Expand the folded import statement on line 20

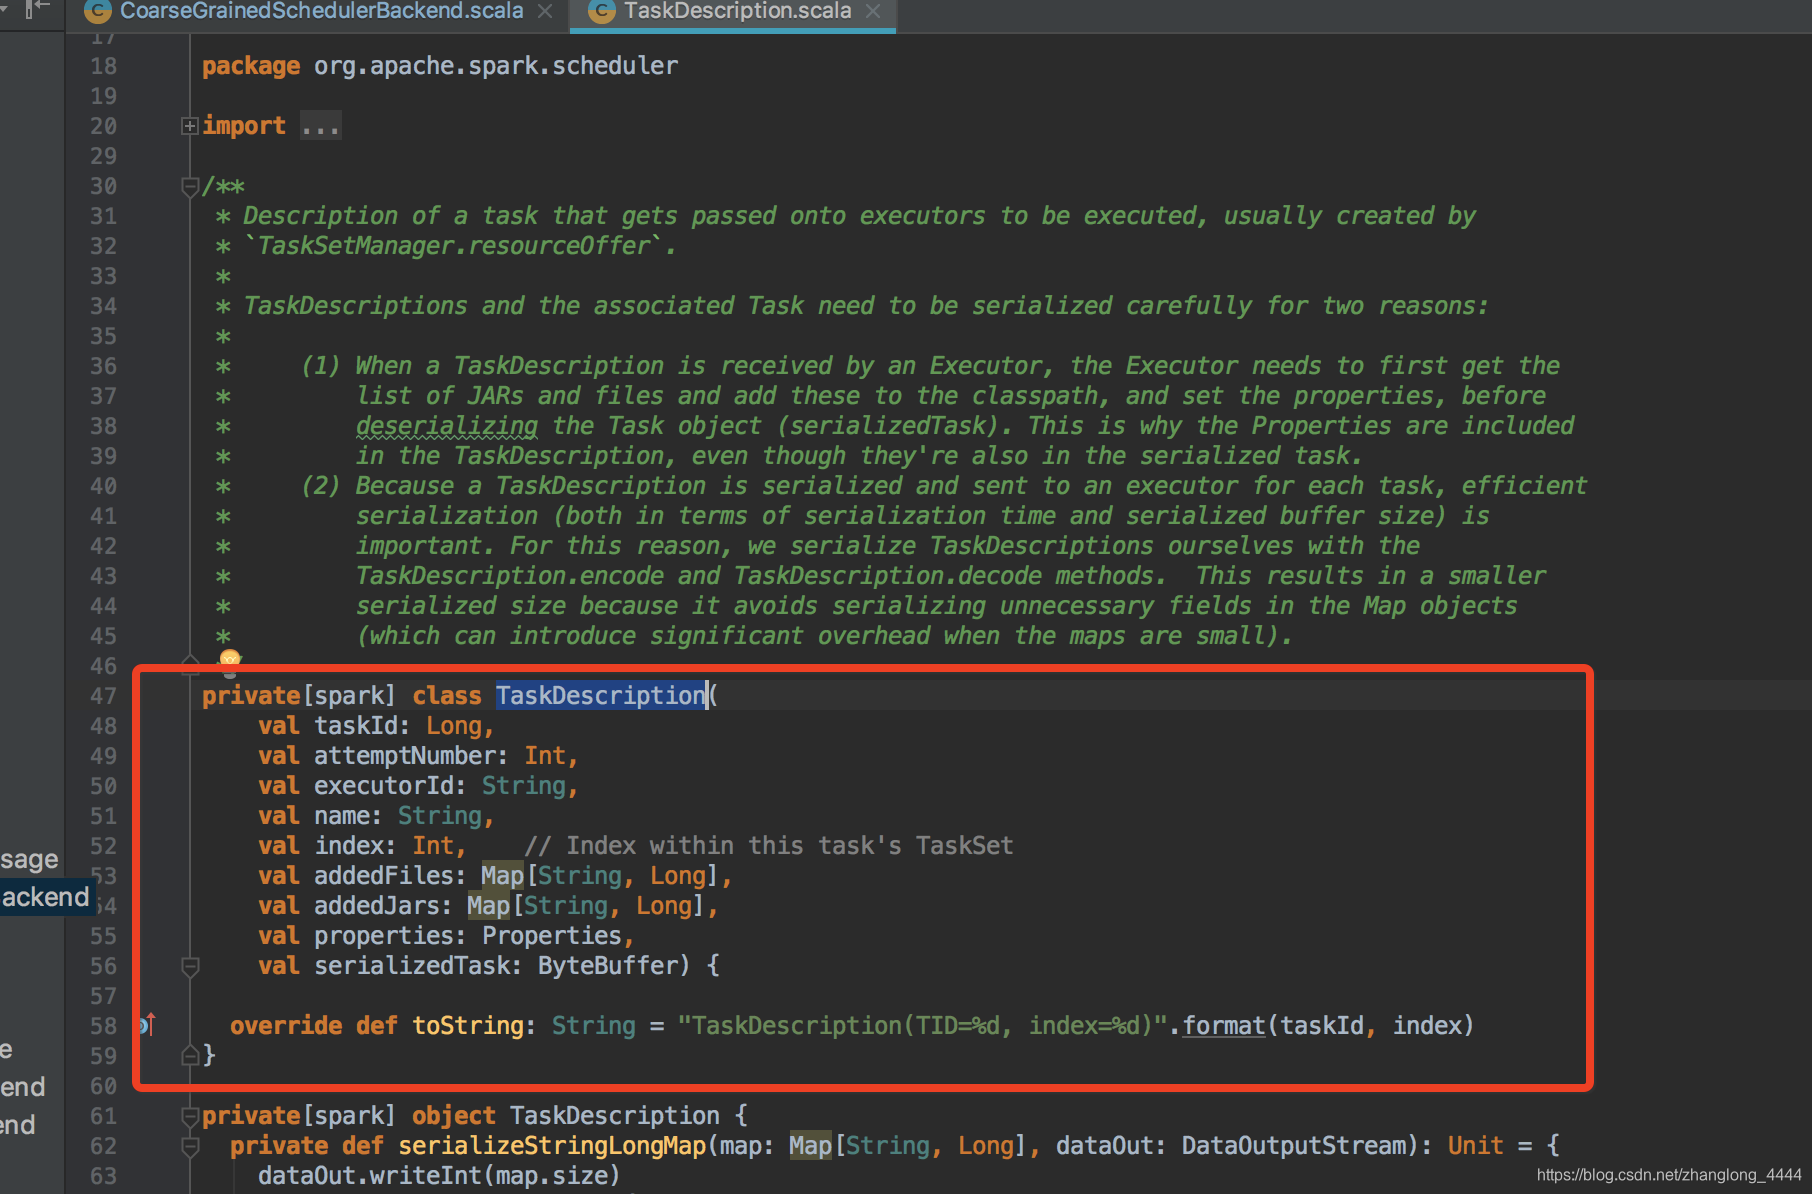coord(189,125)
